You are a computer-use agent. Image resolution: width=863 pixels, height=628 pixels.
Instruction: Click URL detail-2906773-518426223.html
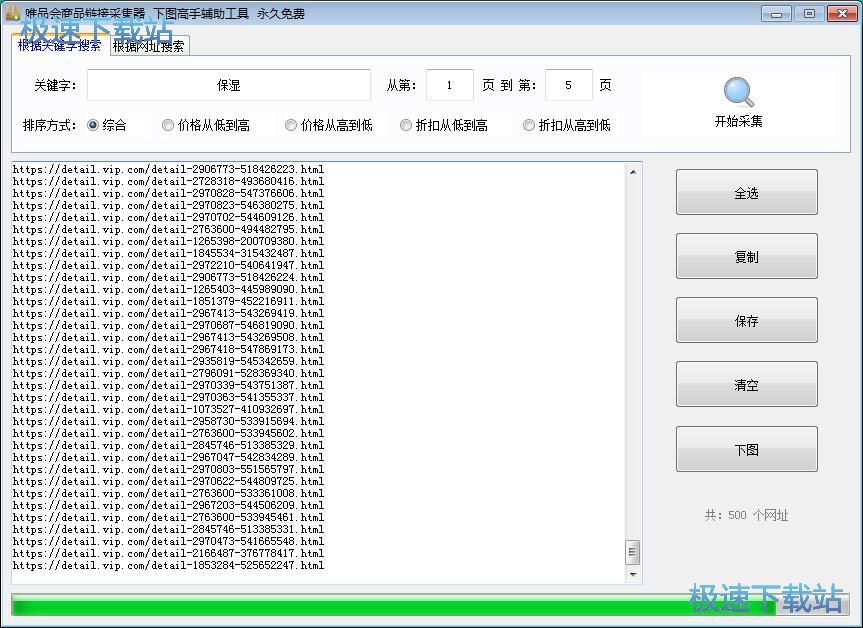pyautogui.click(x=168, y=169)
